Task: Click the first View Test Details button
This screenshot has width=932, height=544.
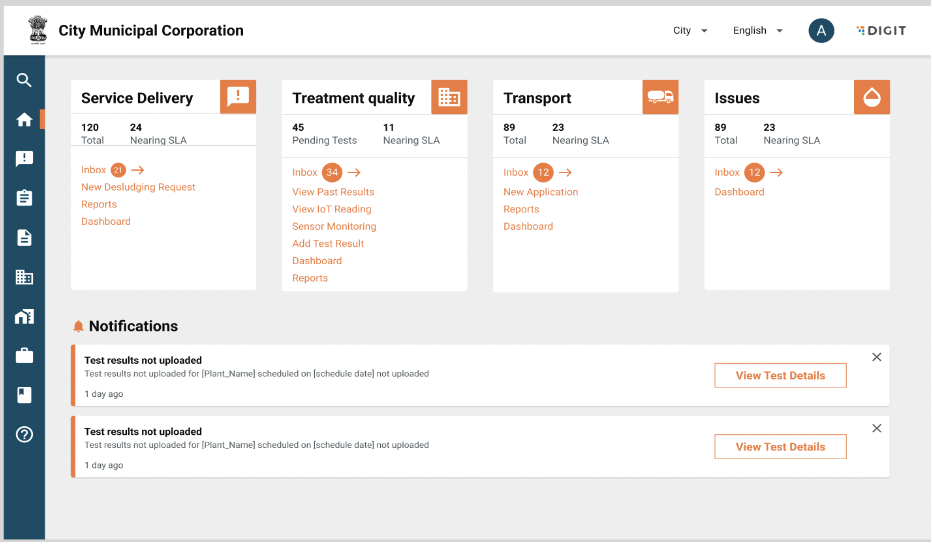Action: click(780, 376)
